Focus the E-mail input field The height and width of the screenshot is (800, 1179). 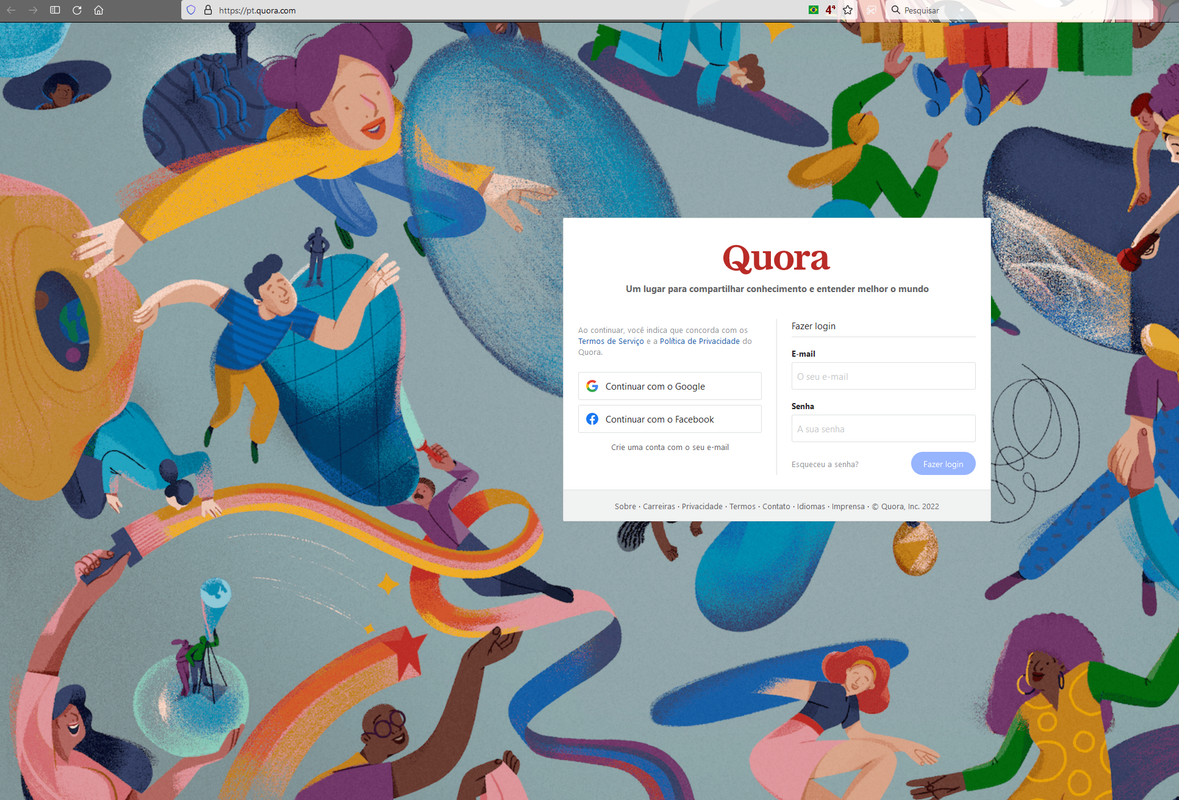883,376
